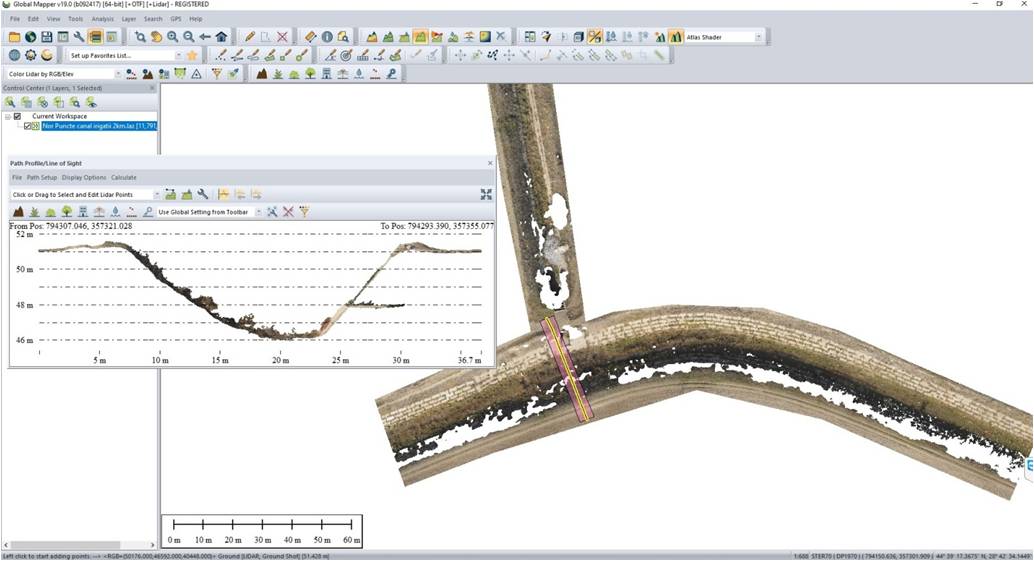Select the Measure ruler tool

[310, 37]
